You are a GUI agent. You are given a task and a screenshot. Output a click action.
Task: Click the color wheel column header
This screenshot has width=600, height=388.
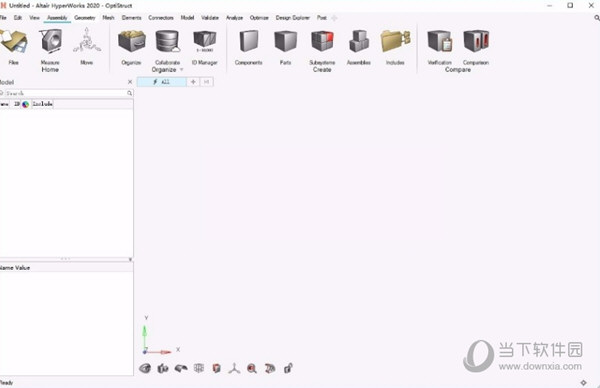[x=25, y=104]
